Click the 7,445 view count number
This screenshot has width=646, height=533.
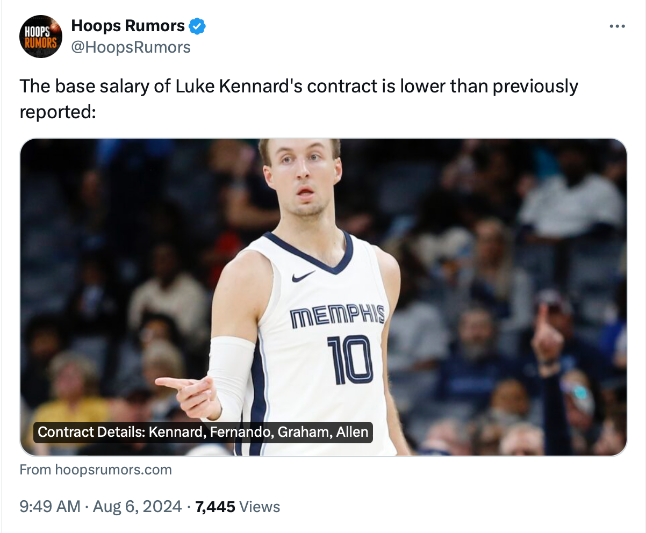pos(215,507)
